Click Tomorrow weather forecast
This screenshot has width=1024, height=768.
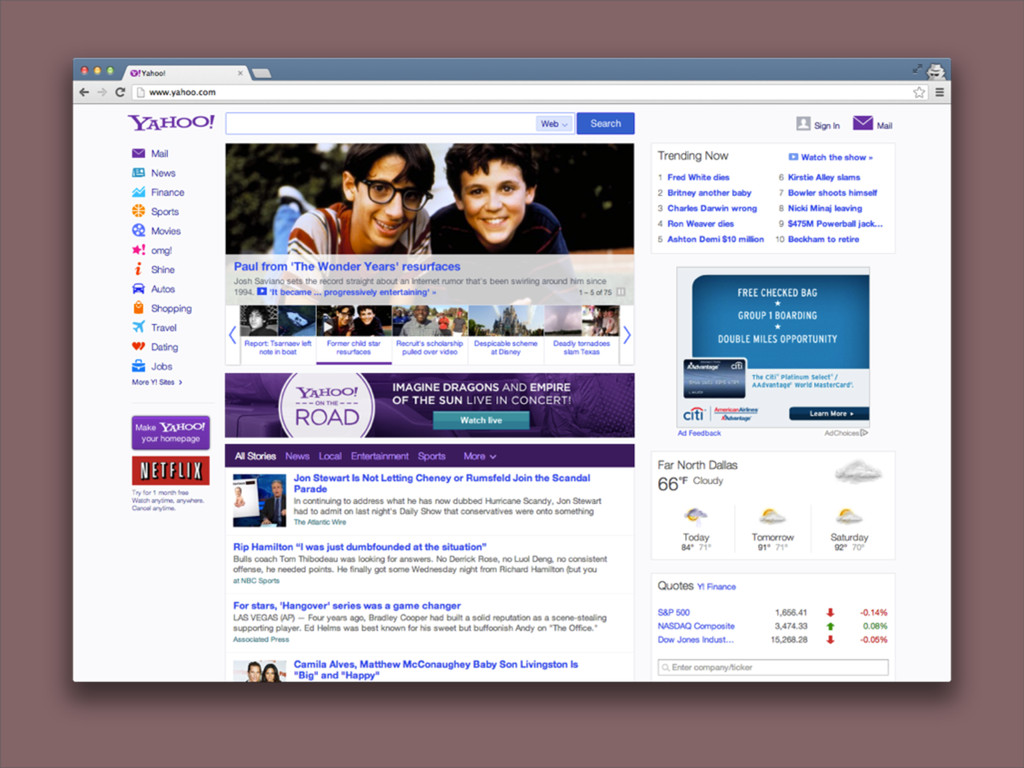(x=773, y=530)
